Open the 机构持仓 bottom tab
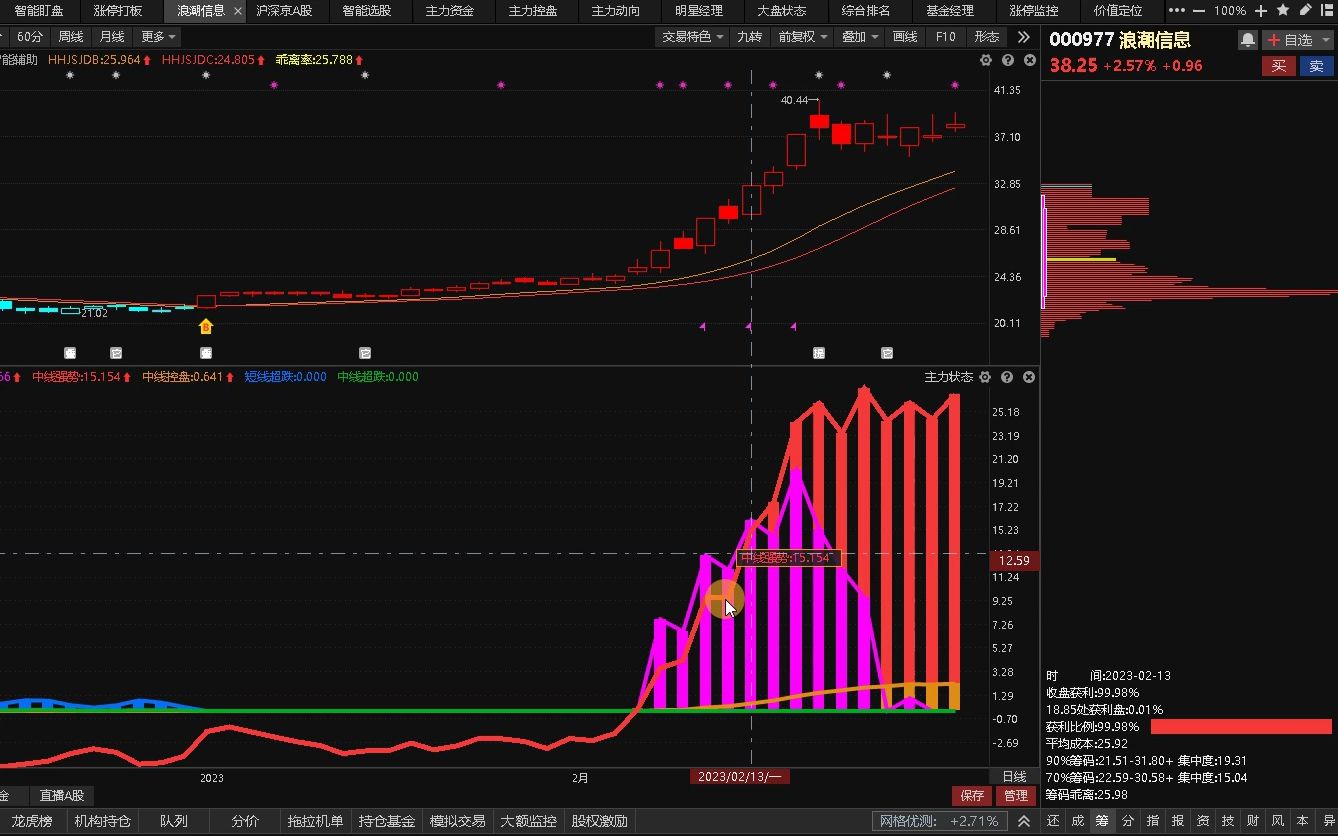1338x836 pixels. pyautogui.click(x=102, y=821)
